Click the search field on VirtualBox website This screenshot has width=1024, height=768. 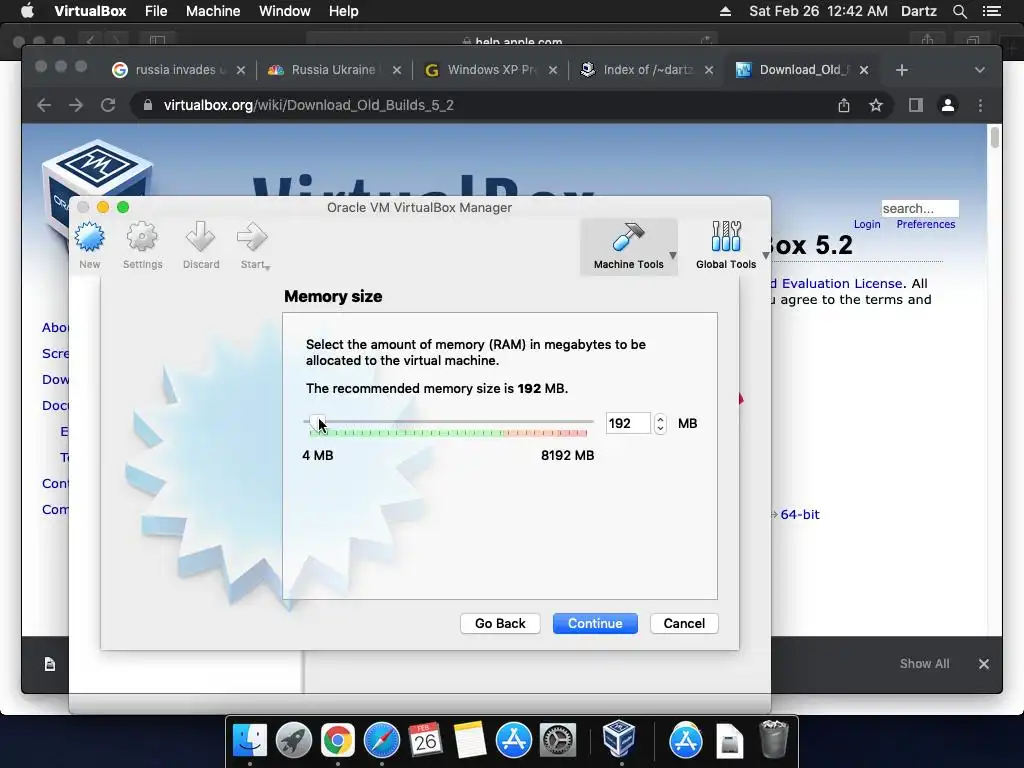pos(920,208)
